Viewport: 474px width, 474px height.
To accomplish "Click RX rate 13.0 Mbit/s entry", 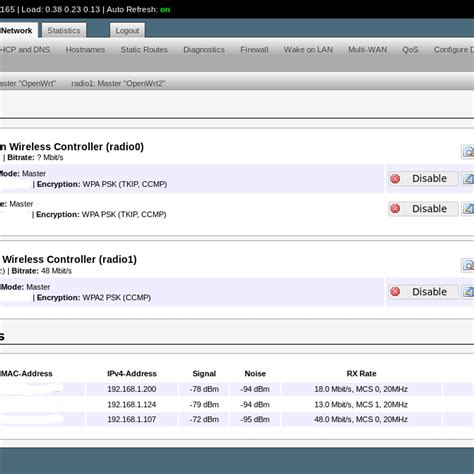I will point(361,404).
